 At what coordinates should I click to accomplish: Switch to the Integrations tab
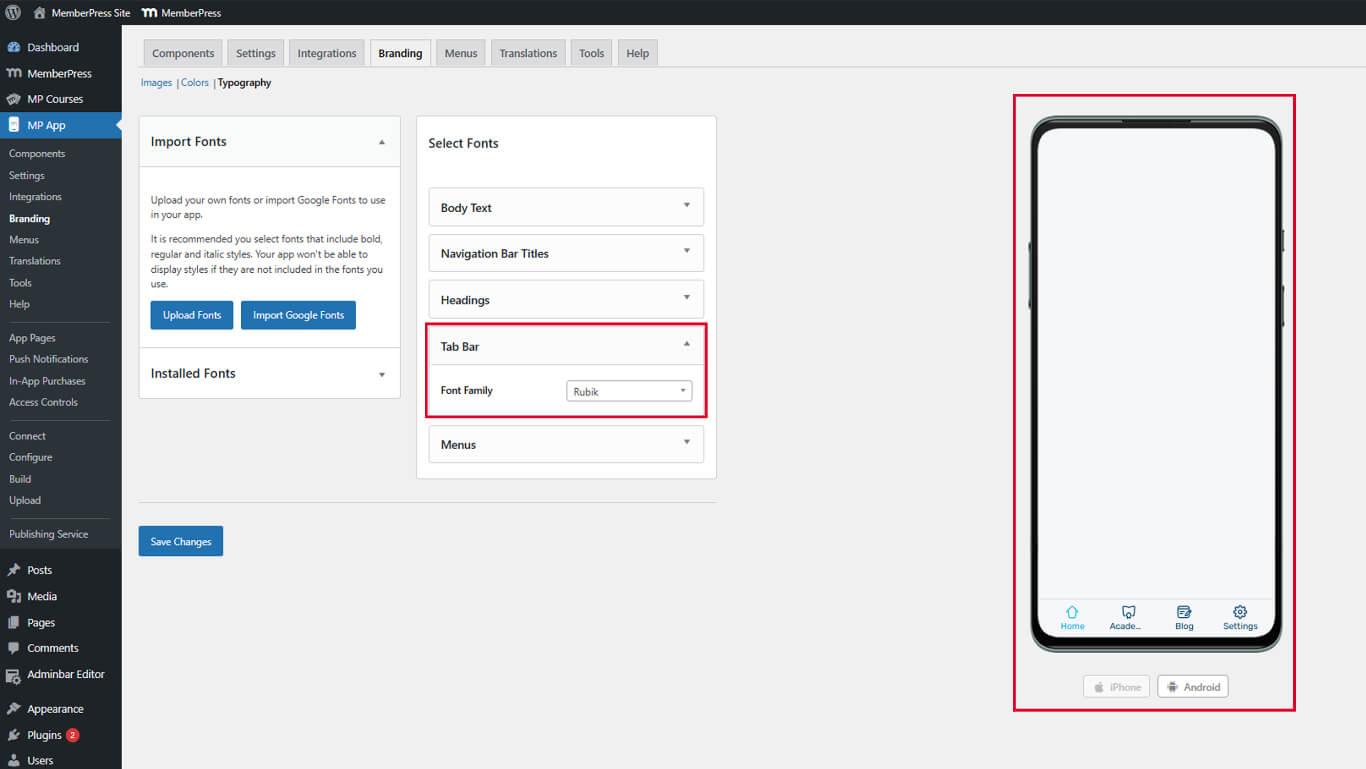326,53
